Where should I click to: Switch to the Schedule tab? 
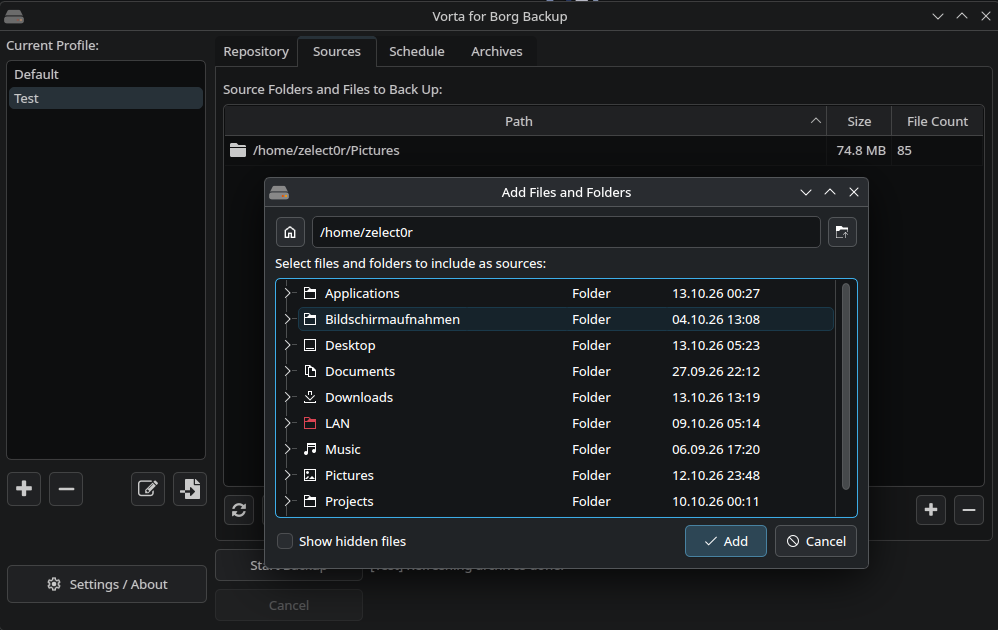coord(417,52)
